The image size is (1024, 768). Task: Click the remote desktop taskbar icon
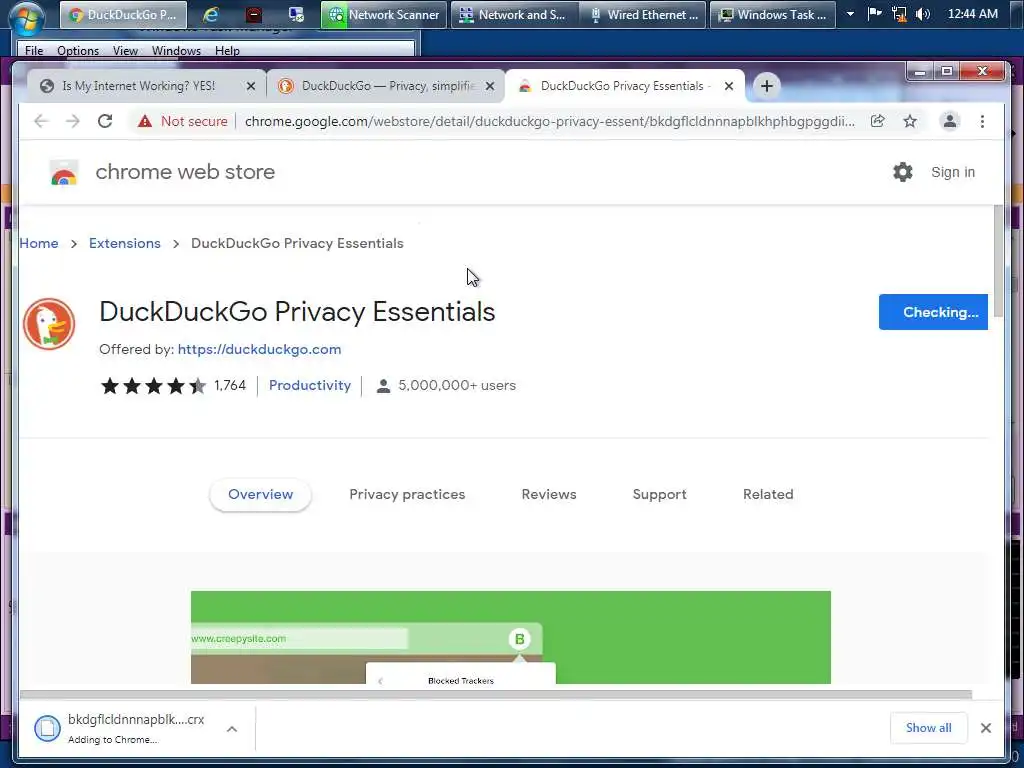[x=296, y=14]
